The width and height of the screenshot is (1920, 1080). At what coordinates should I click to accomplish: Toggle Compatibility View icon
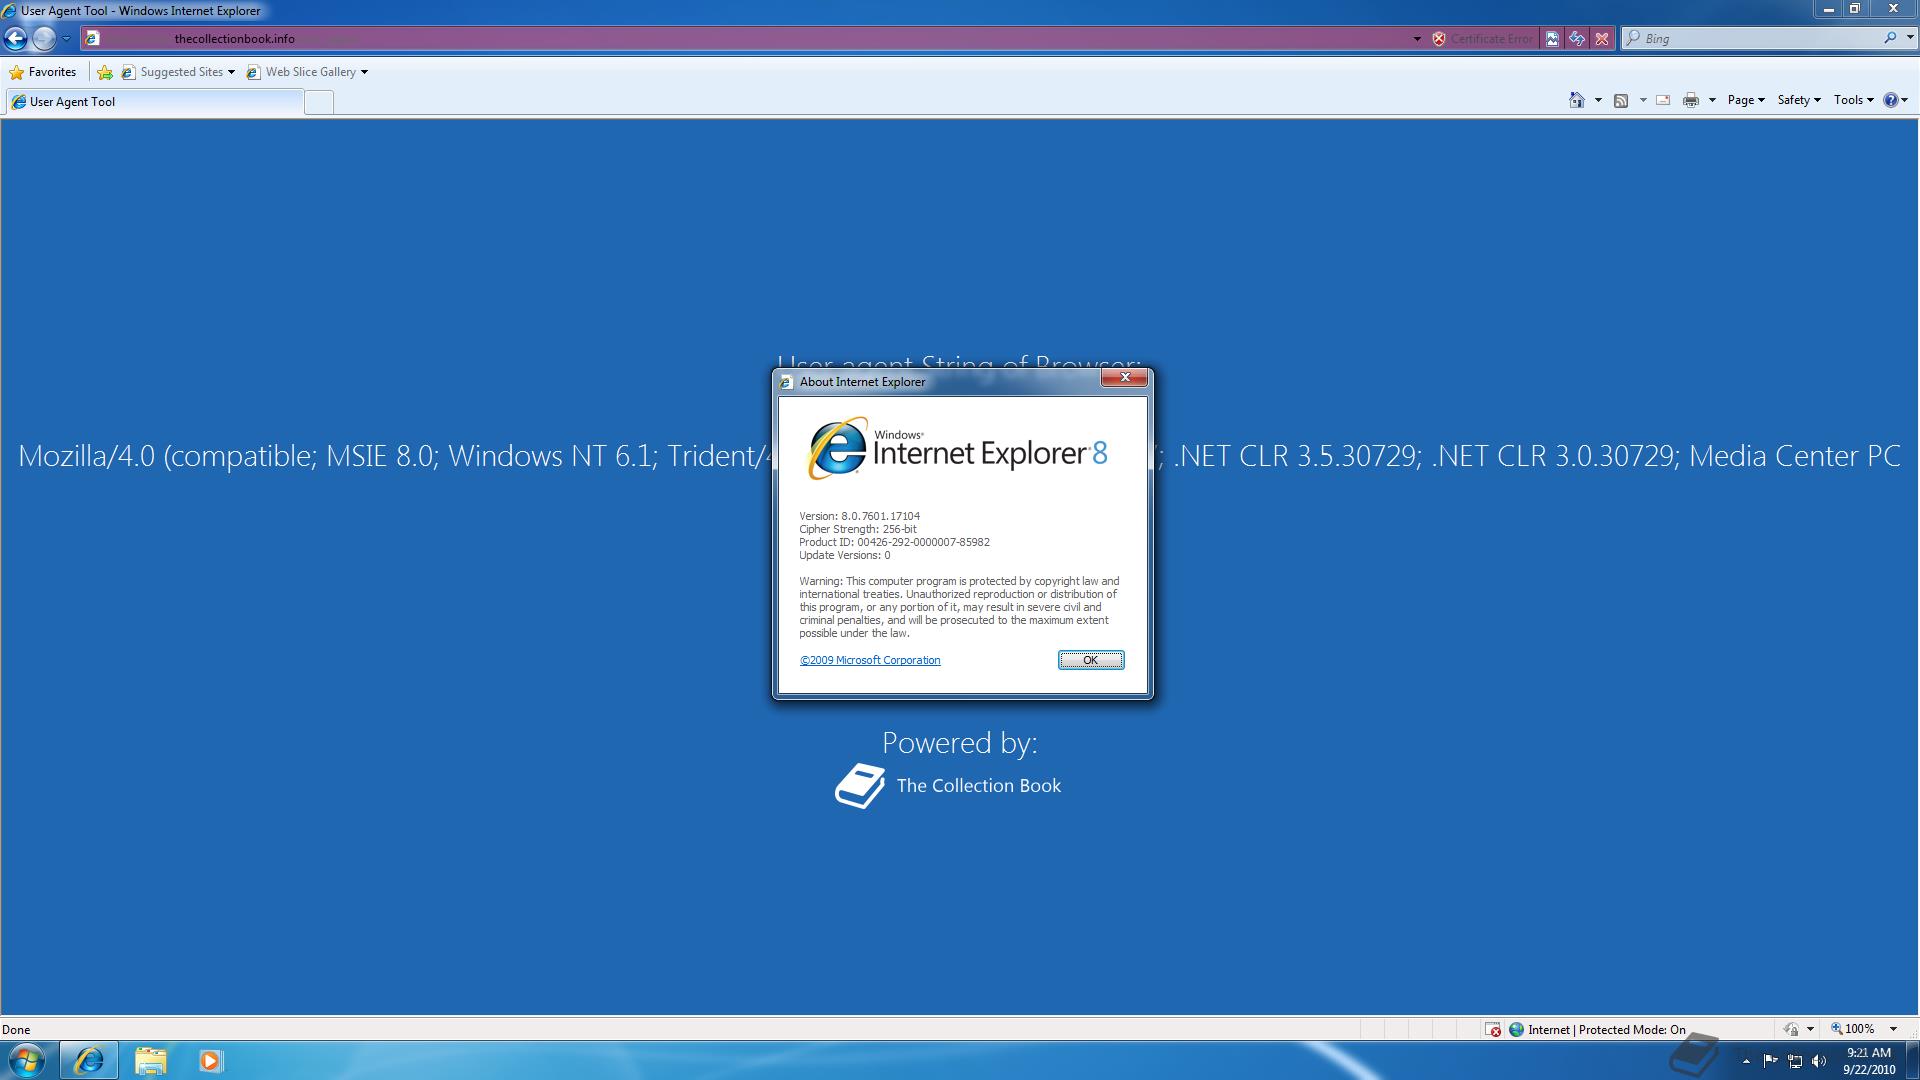(x=1552, y=39)
